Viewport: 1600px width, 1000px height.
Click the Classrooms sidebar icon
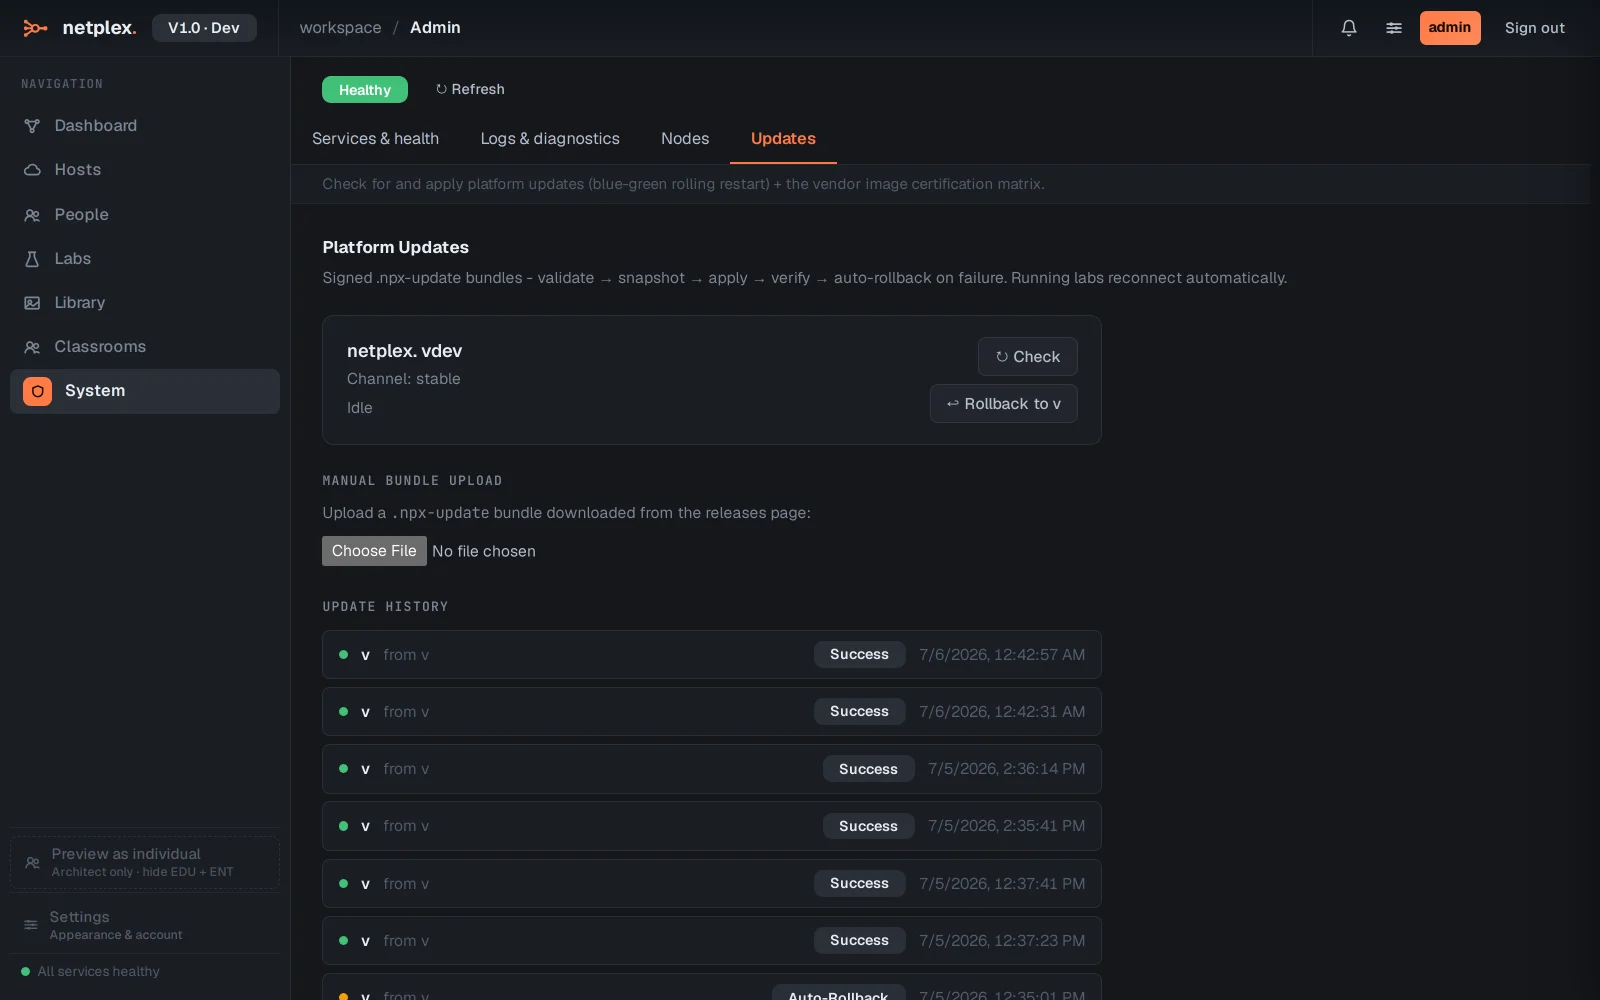pos(32,347)
